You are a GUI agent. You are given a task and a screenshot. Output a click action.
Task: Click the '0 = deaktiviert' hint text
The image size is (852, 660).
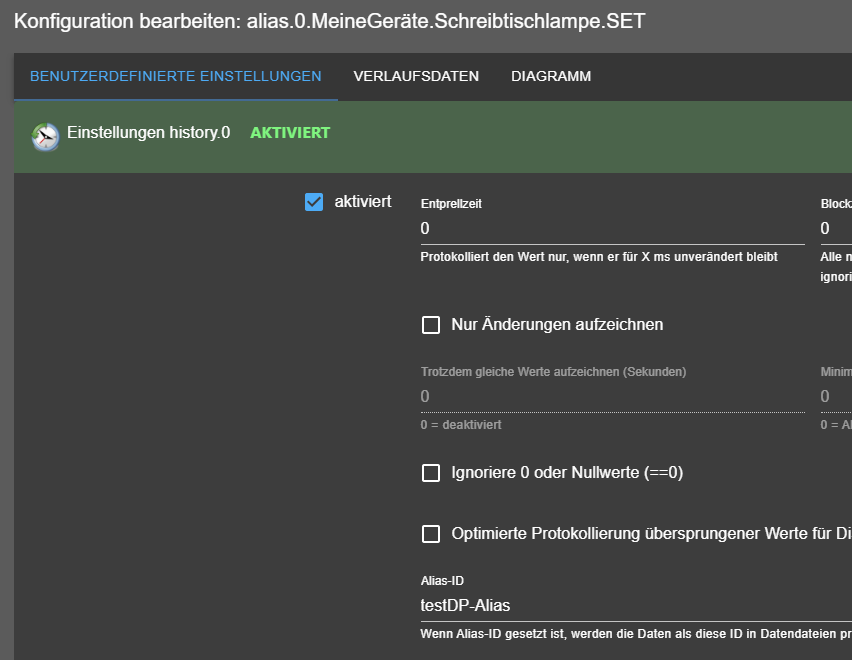click(461, 425)
